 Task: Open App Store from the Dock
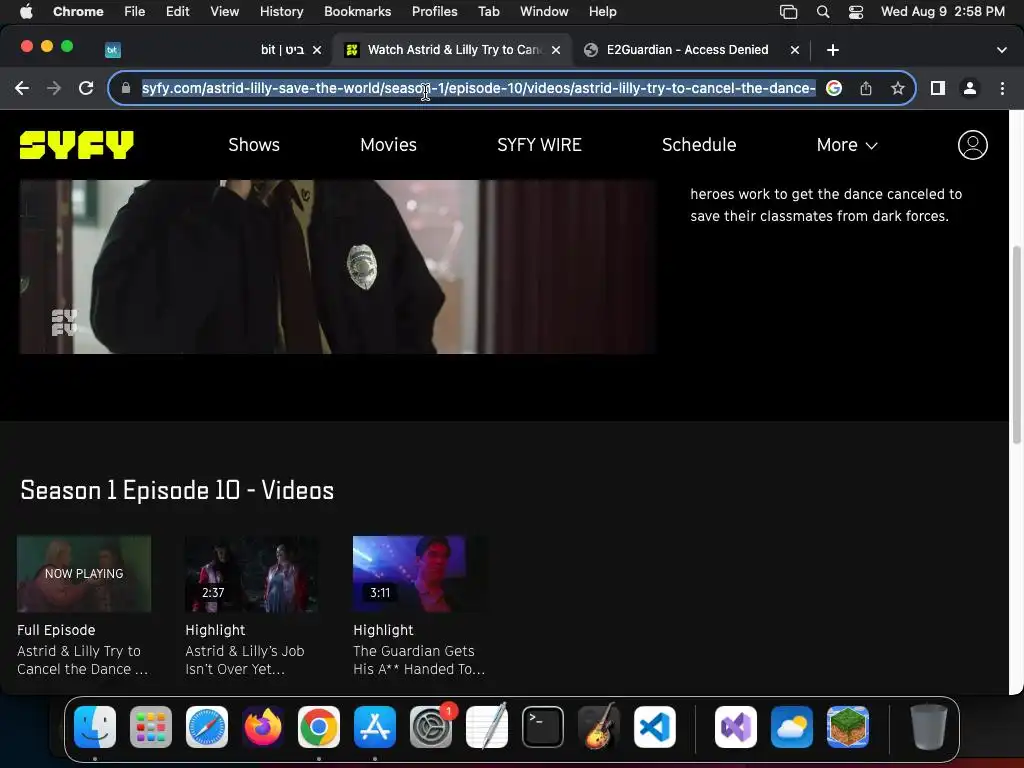point(375,727)
